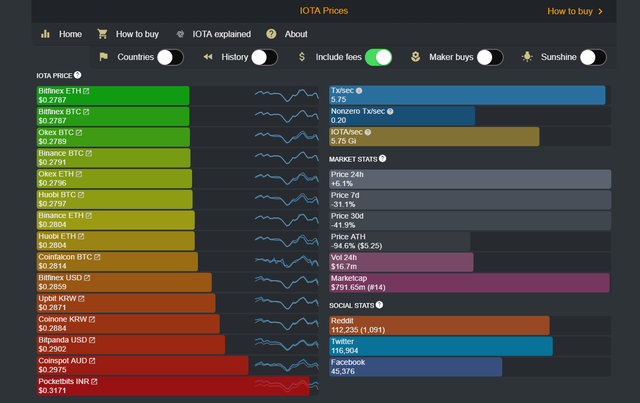Enable the Sunshine mode toggle

(x=593, y=58)
